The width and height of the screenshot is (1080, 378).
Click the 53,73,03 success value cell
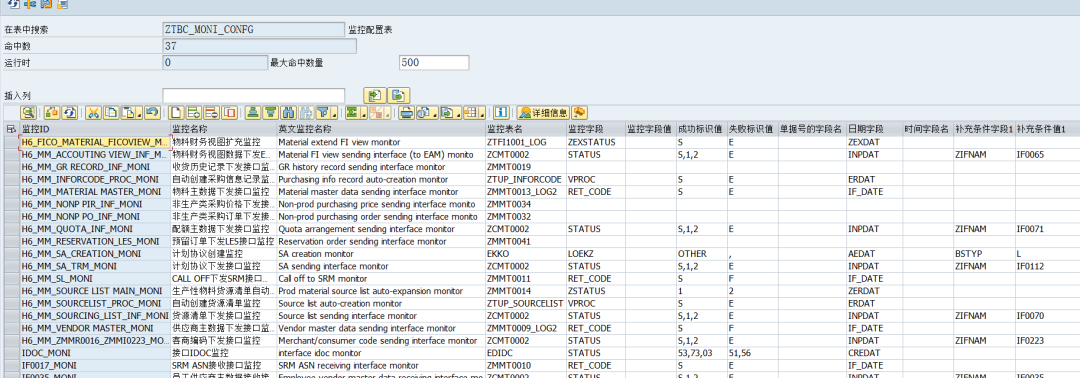tap(701, 353)
